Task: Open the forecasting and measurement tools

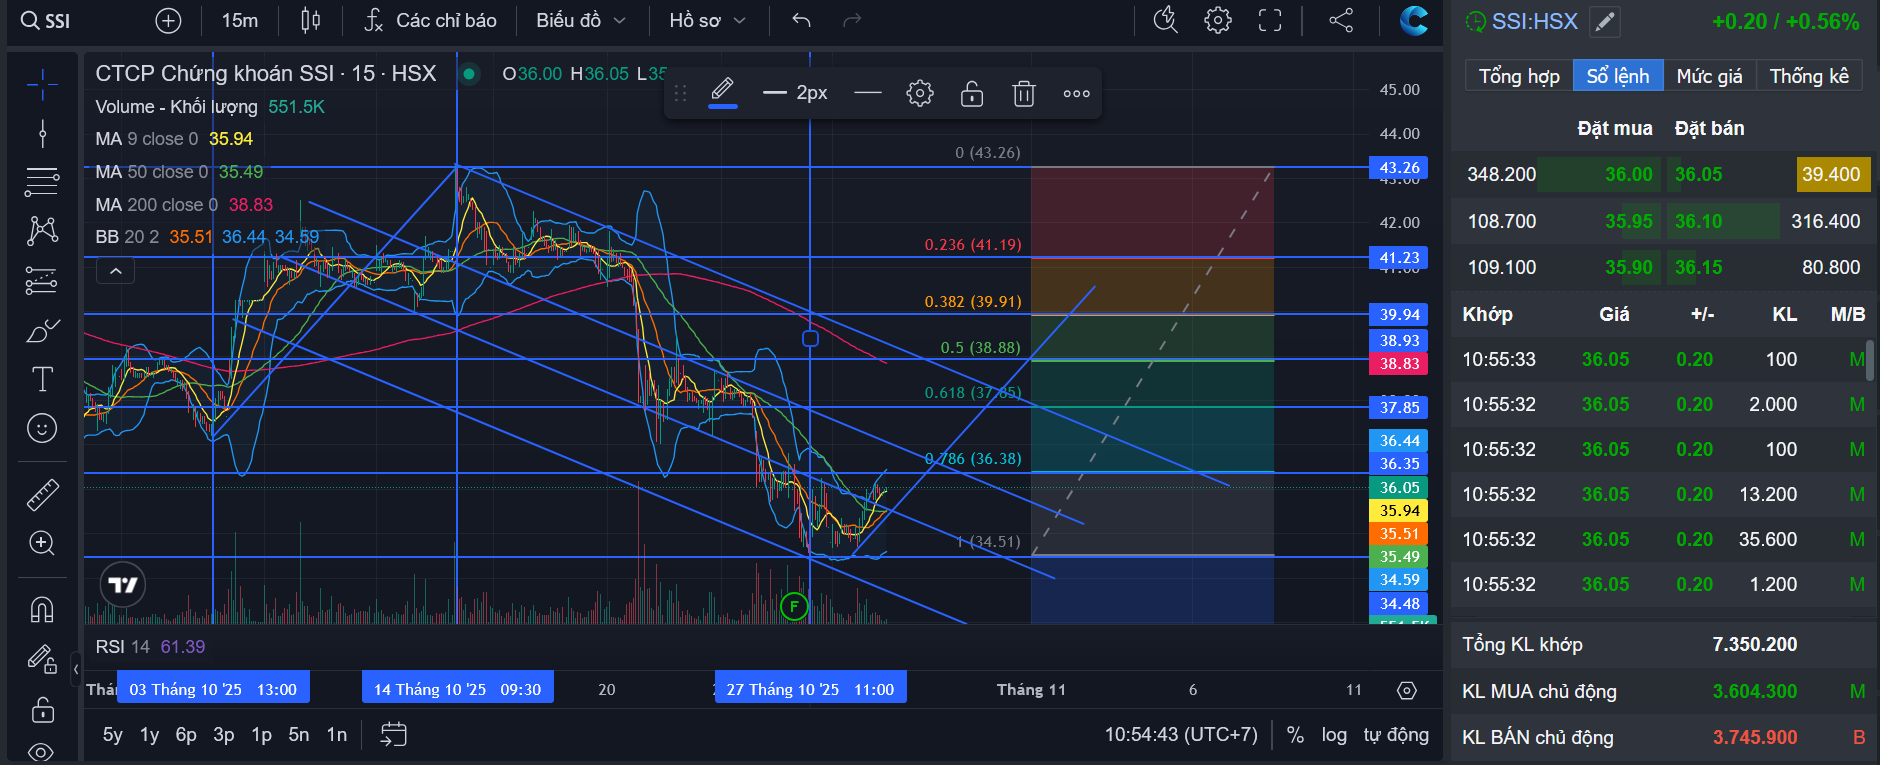Action: click(x=42, y=280)
